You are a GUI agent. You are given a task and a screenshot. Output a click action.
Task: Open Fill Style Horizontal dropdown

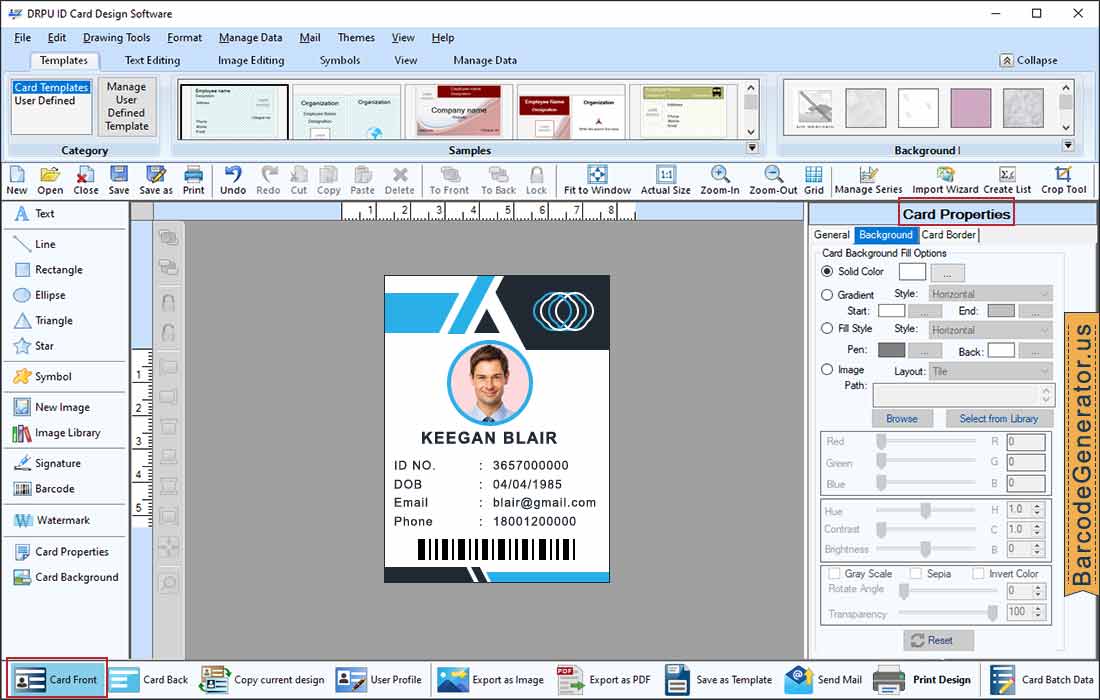991,330
